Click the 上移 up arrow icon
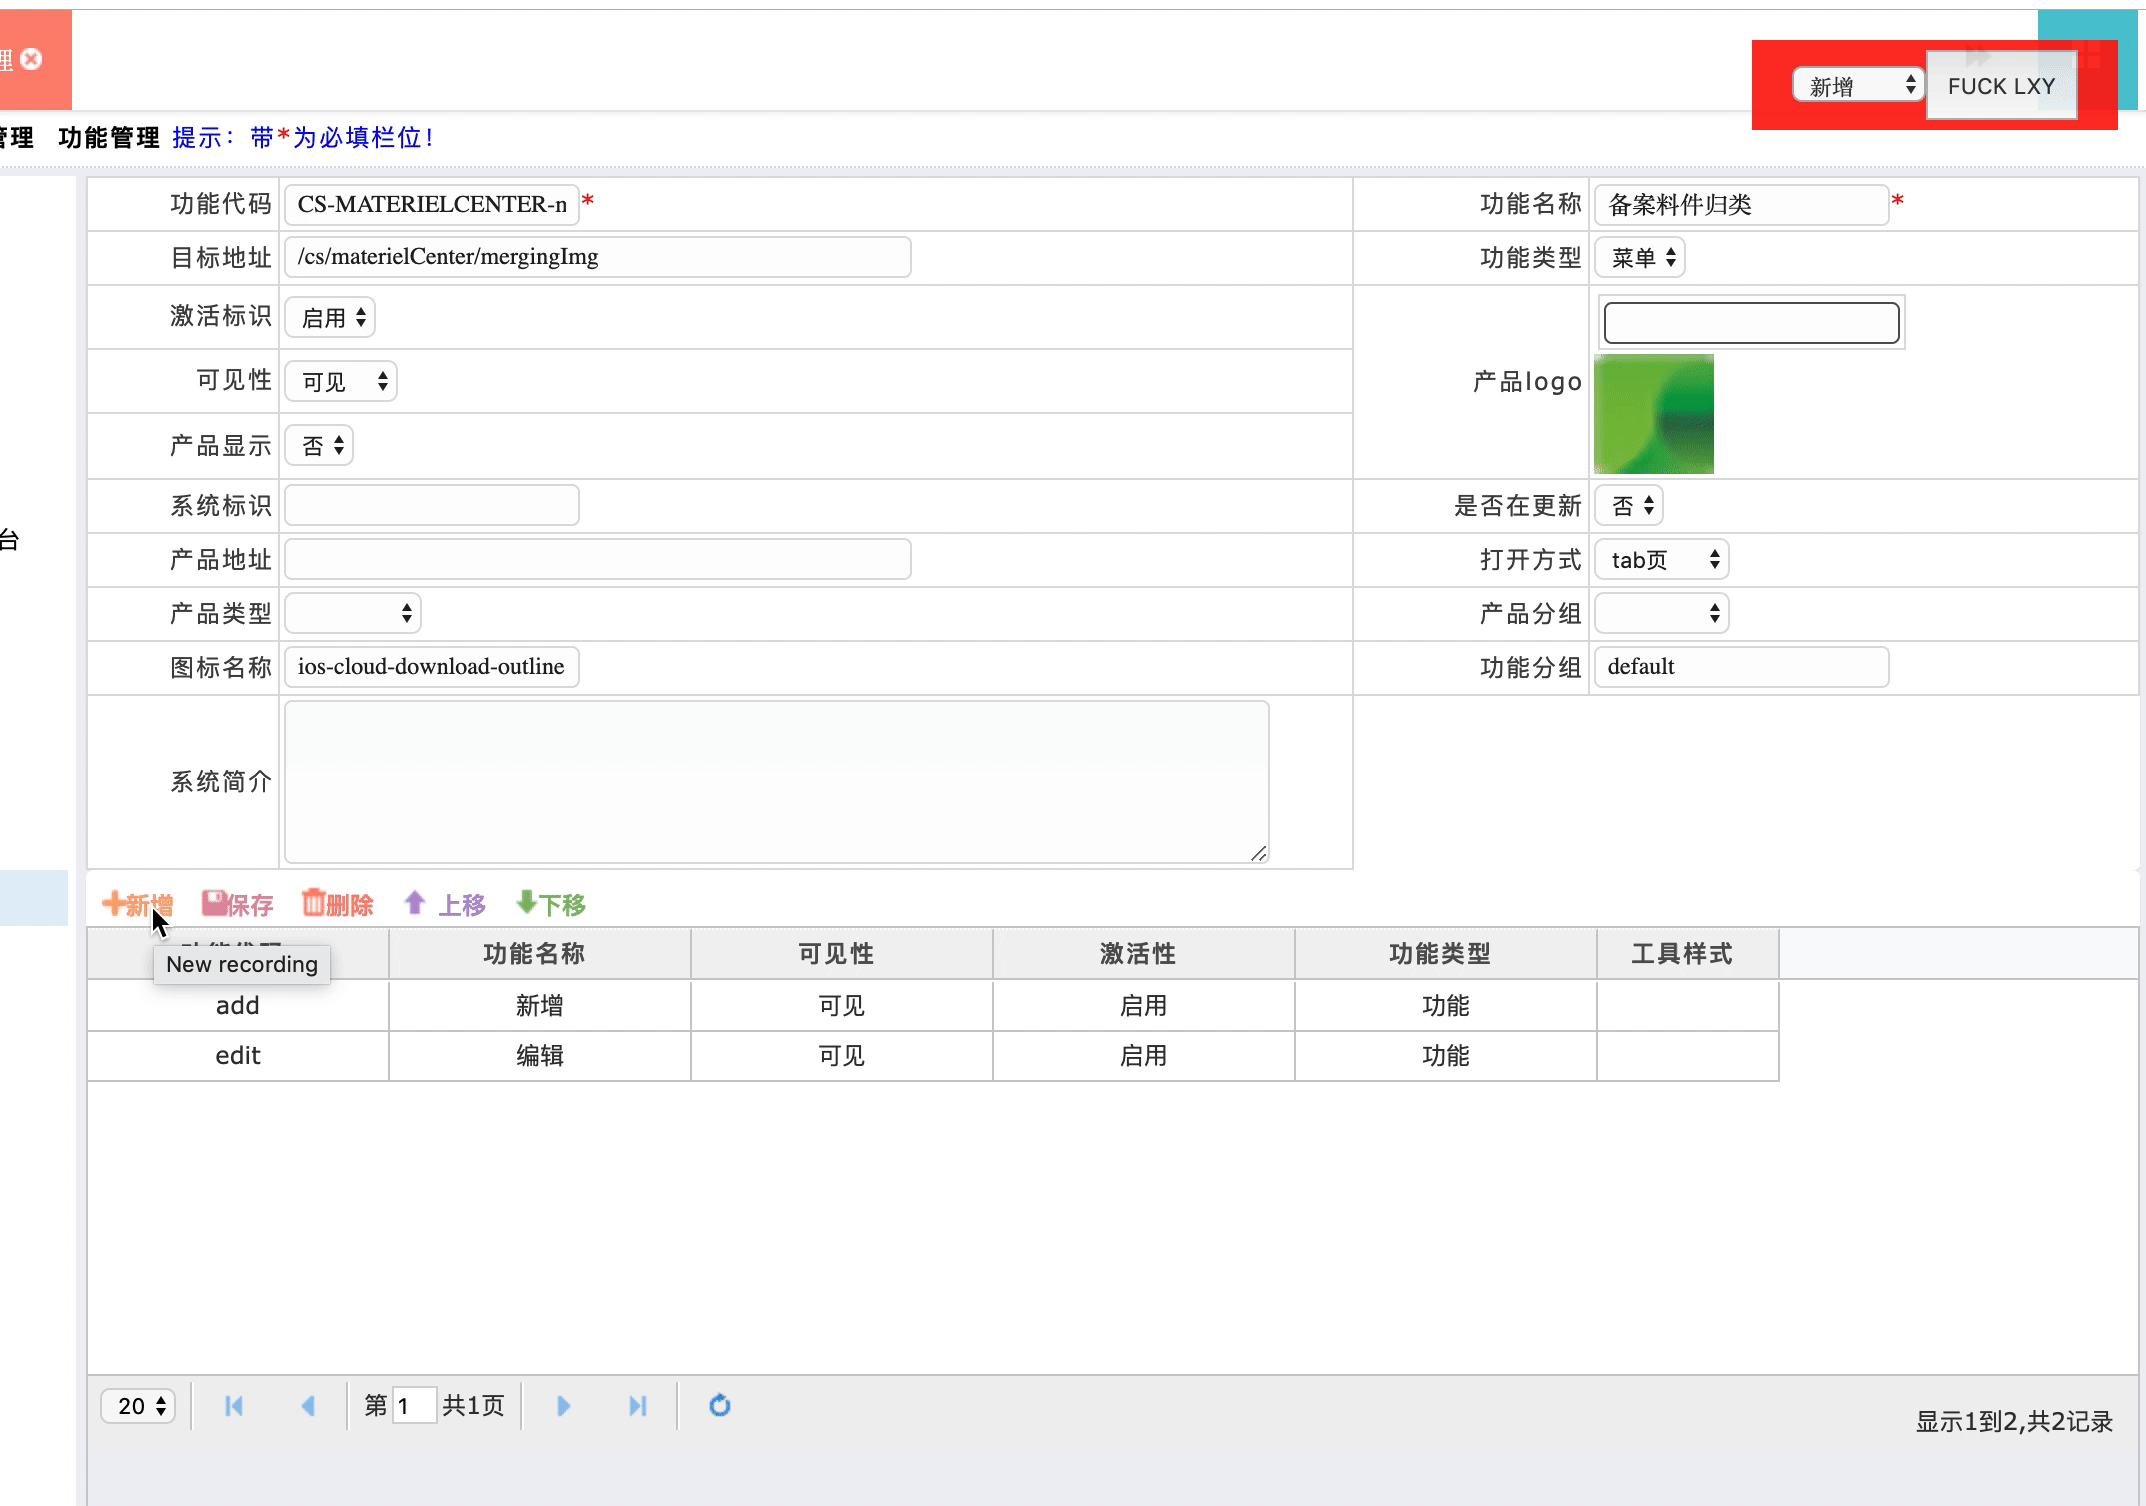Image resolution: width=2146 pixels, height=1506 pixels. [415, 904]
